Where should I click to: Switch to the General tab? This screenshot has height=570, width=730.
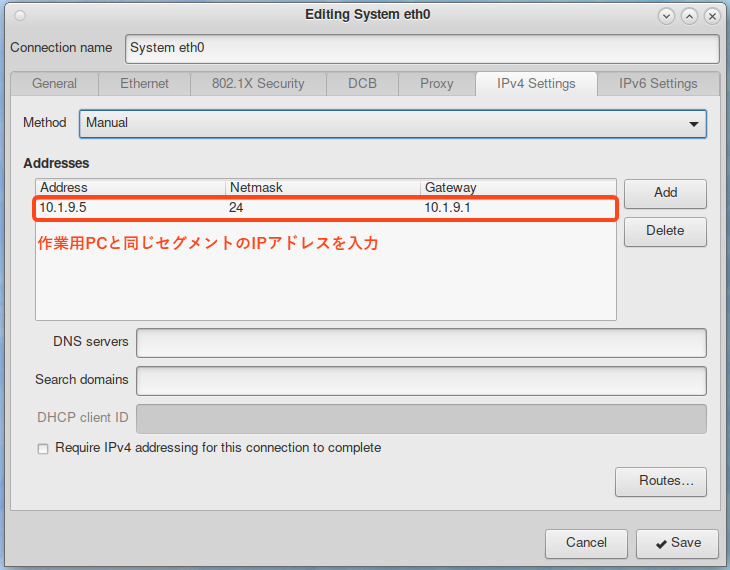click(x=55, y=84)
